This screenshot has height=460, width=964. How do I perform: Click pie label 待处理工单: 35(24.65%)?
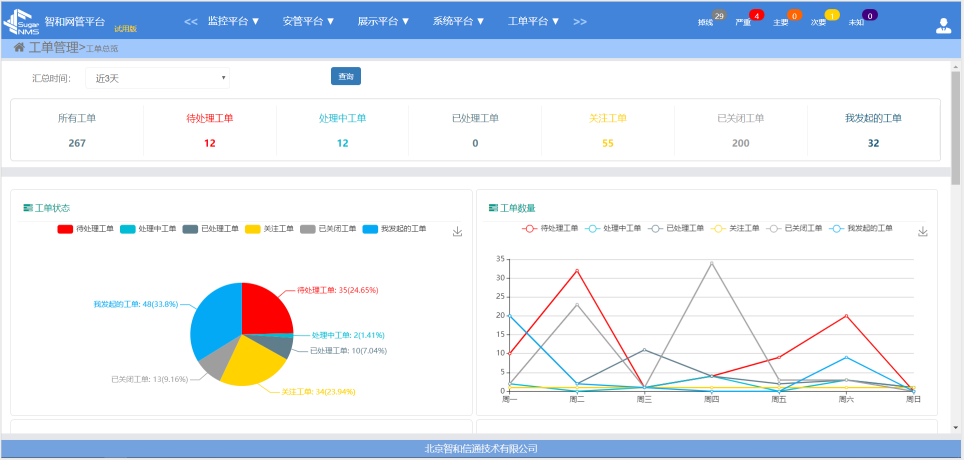338,290
